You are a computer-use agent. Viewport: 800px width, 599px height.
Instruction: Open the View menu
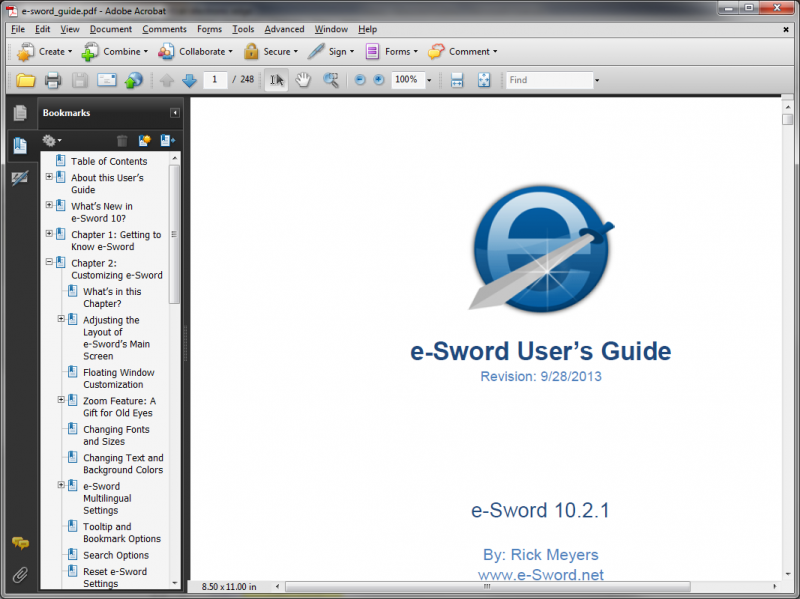click(x=70, y=30)
